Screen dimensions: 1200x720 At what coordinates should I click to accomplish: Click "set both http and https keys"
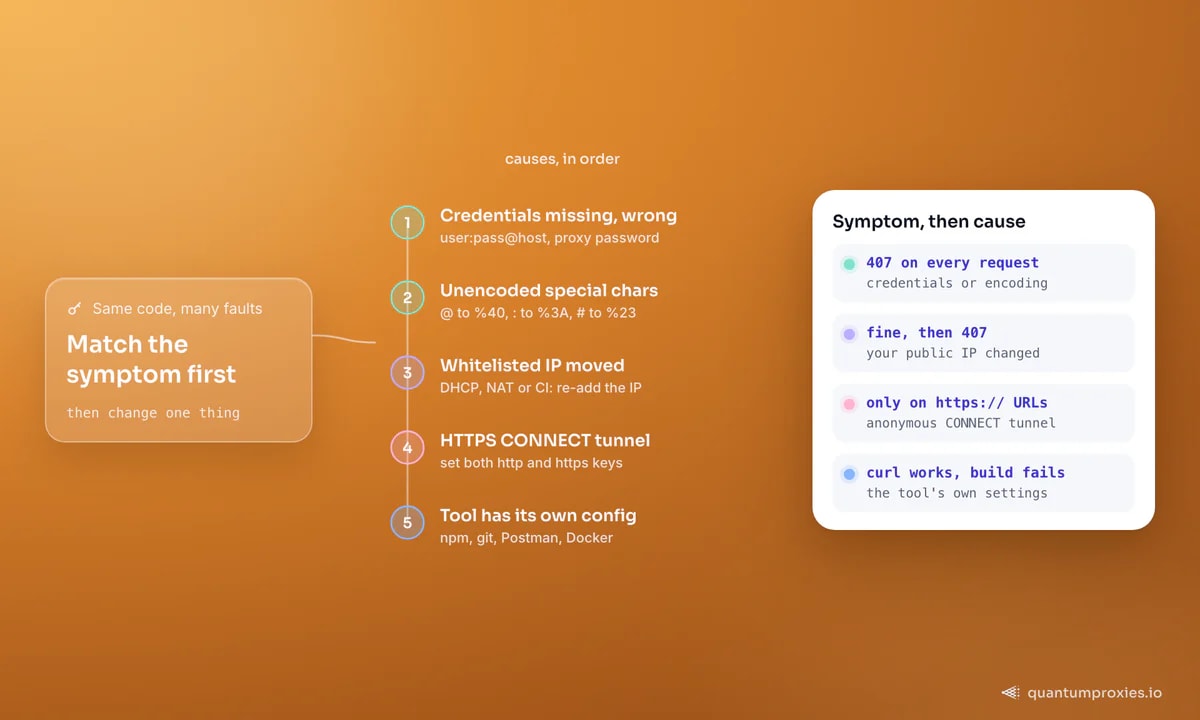pyautogui.click(x=531, y=463)
